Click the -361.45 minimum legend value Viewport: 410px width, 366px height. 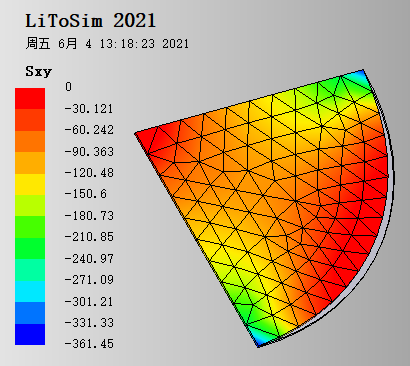coord(89,344)
